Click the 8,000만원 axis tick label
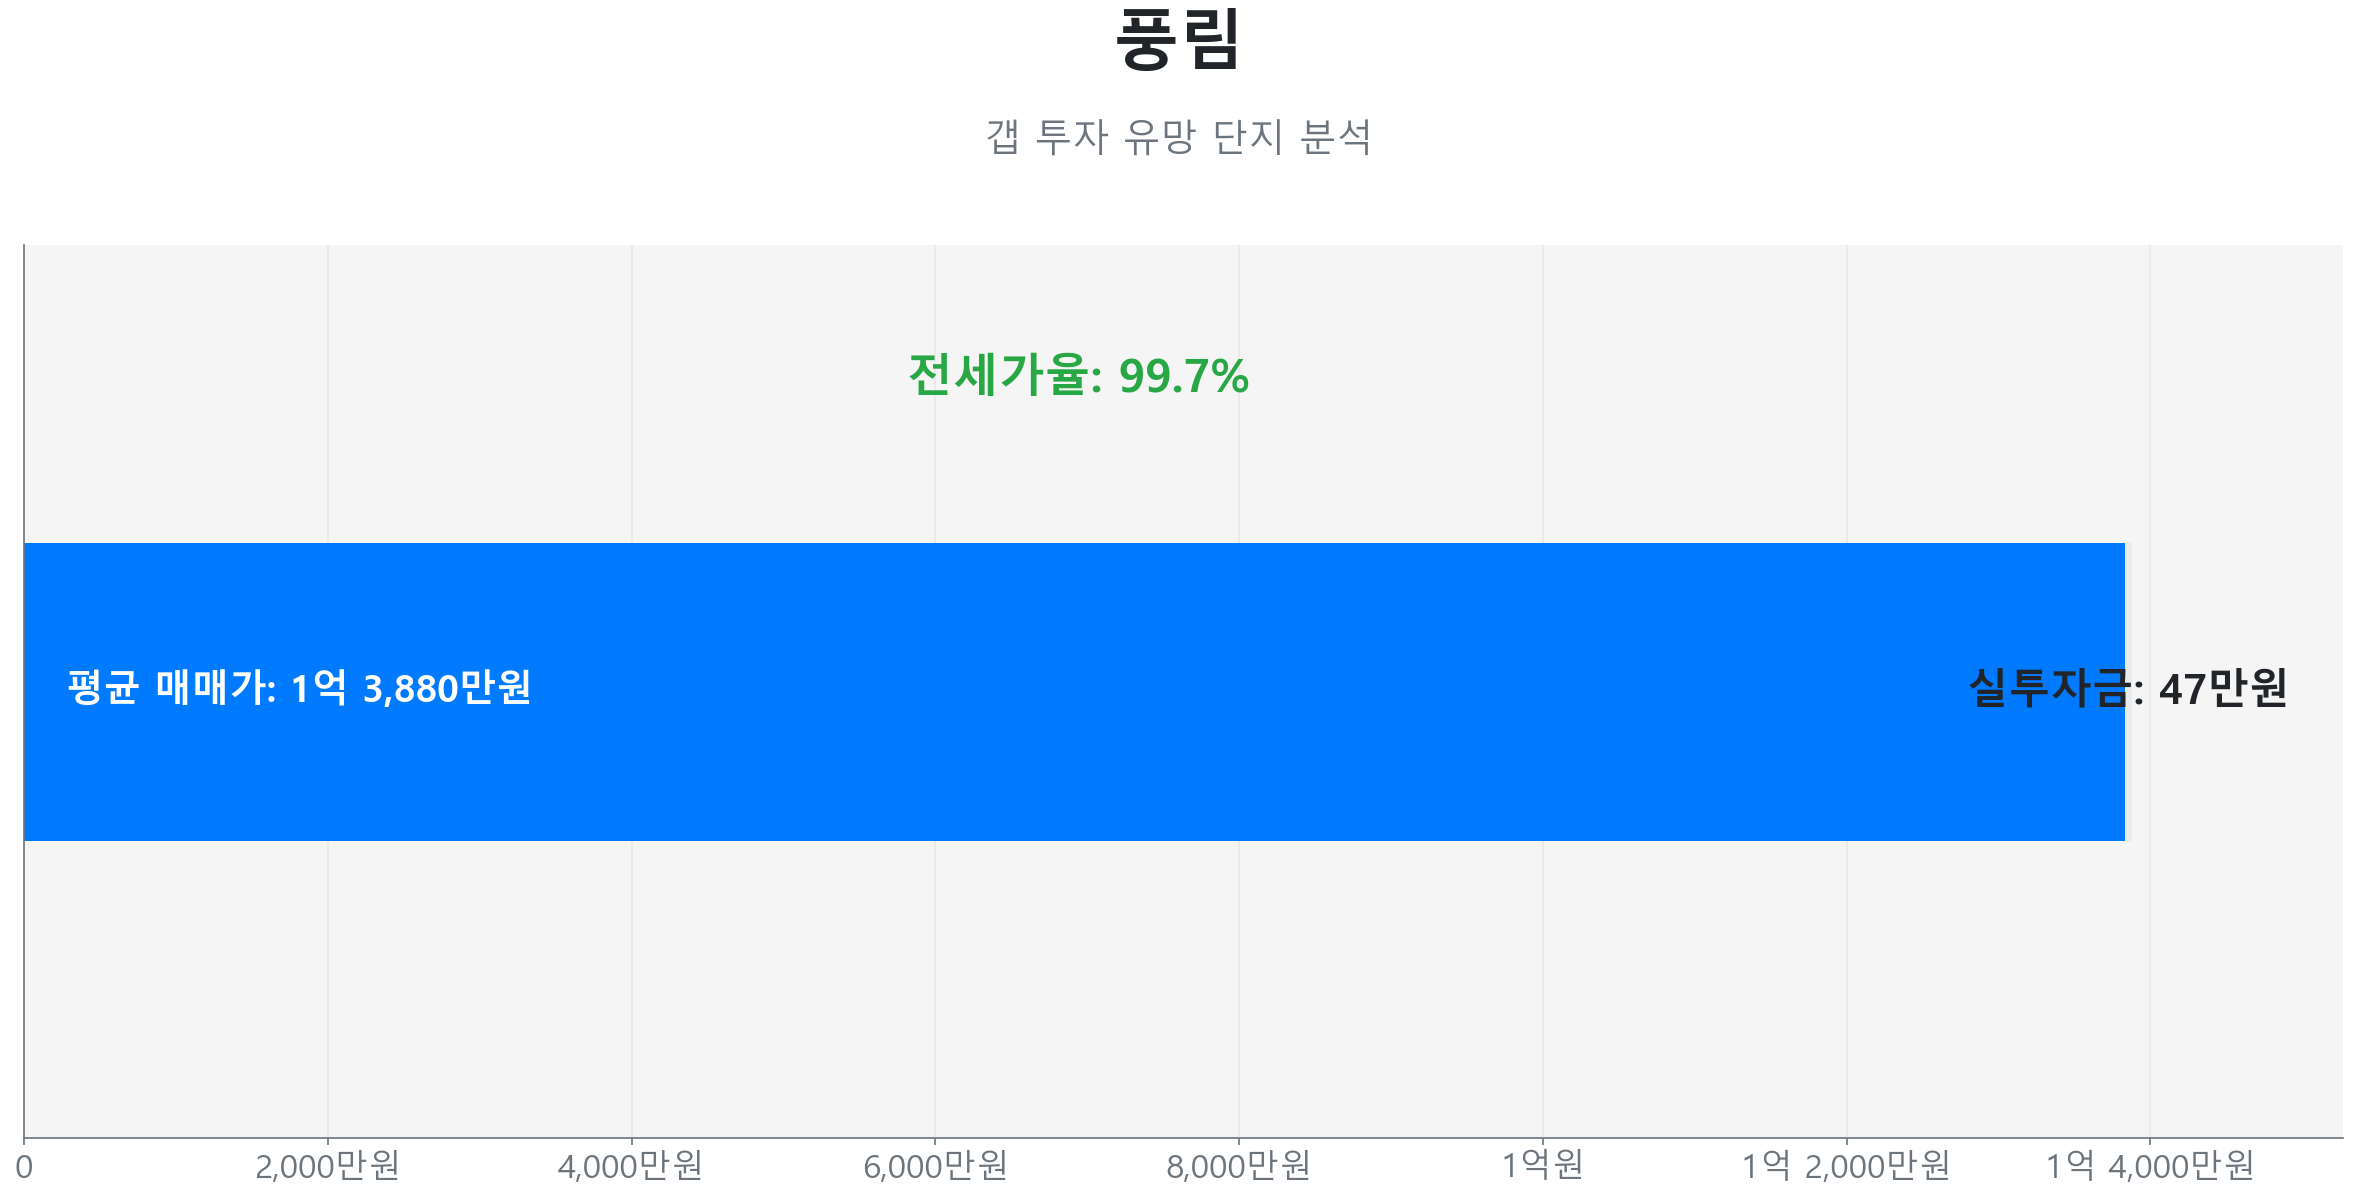 coord(1239,1166)
